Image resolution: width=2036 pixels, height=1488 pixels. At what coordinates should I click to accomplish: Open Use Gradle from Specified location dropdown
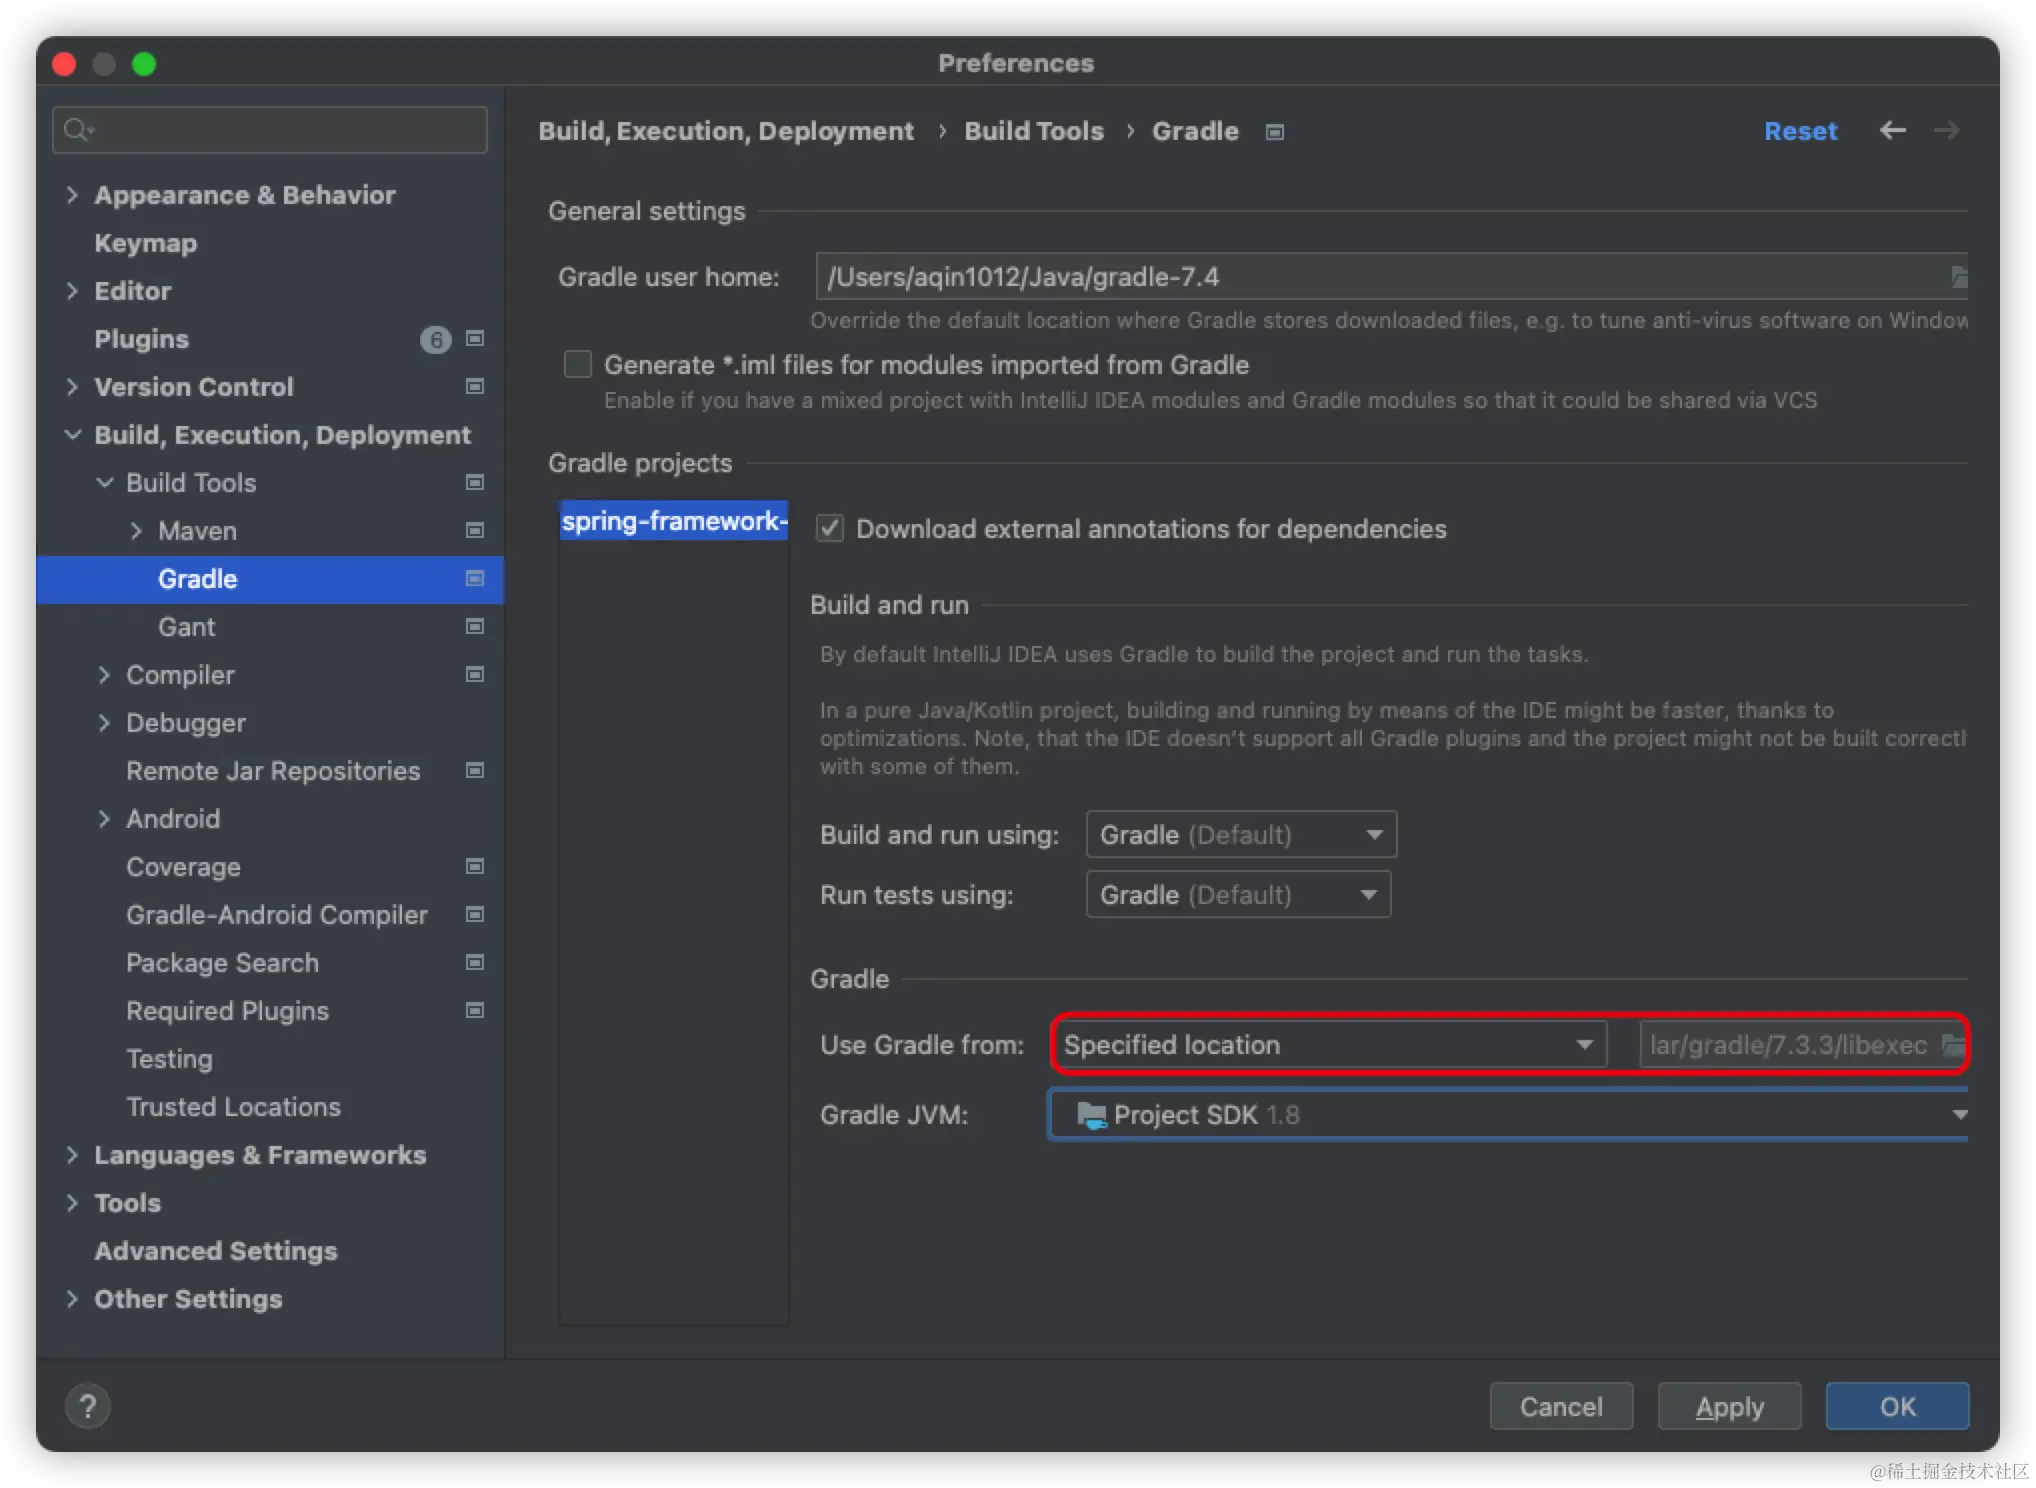(x=1328, y=1045)
